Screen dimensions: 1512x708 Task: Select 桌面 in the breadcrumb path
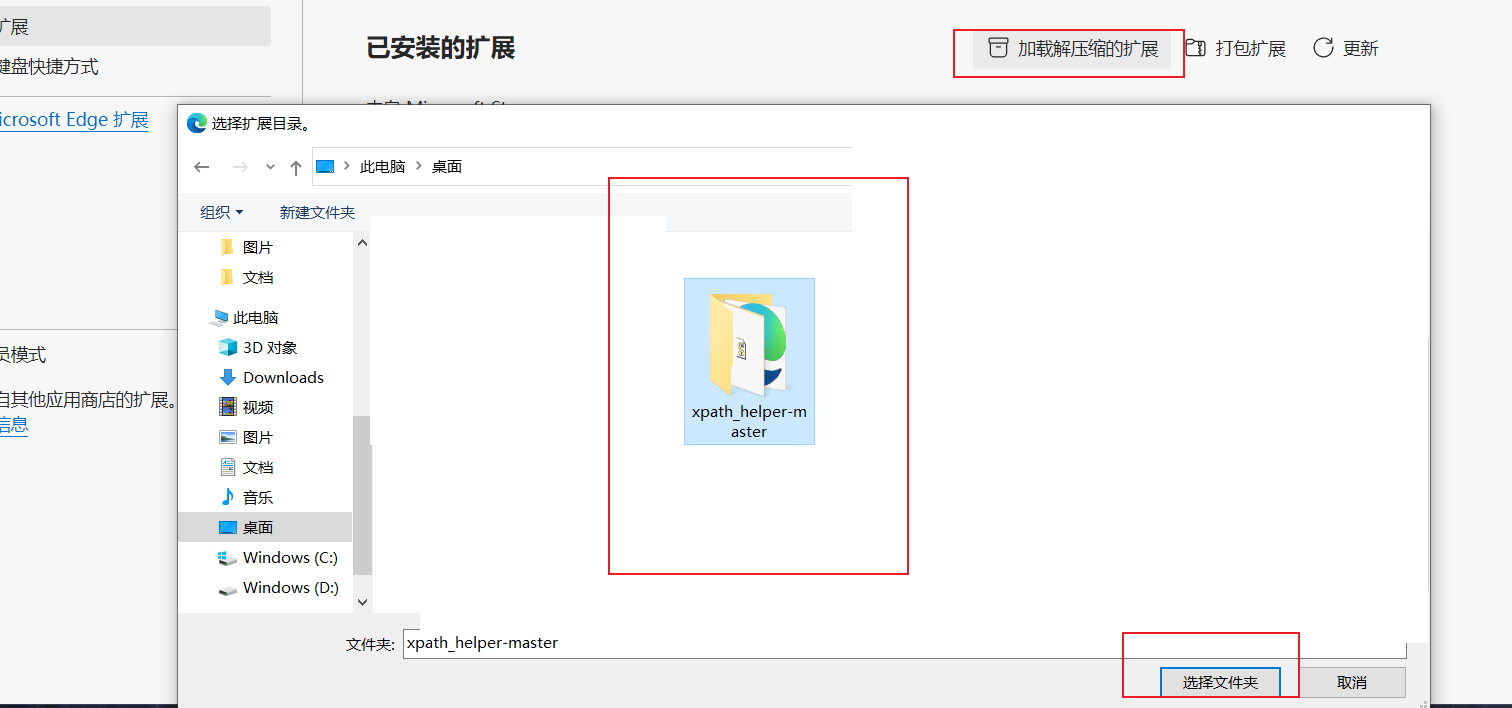(446, 166)
